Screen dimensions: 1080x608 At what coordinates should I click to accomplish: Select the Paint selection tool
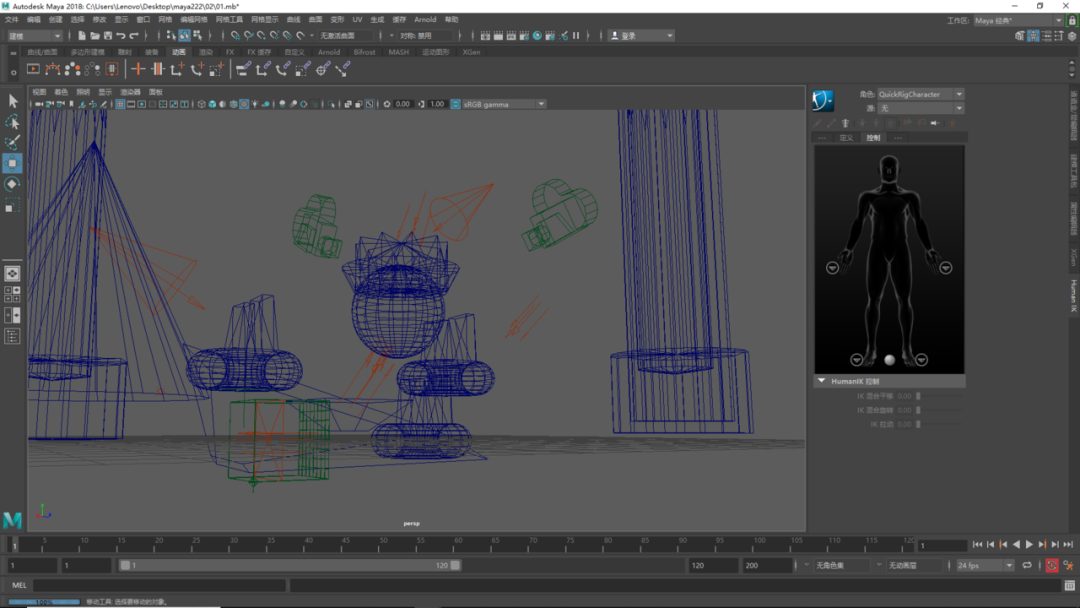point(12,143)
